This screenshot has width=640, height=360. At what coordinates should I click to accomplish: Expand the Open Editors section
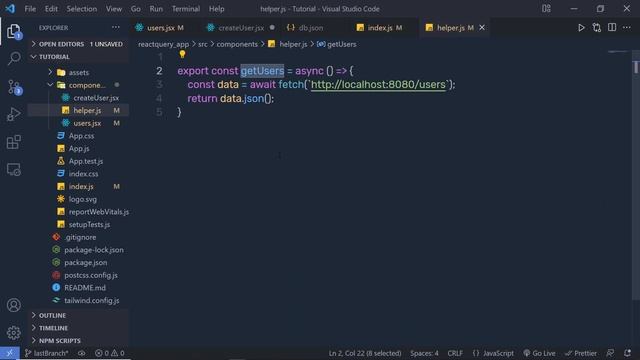pos(78,44)
